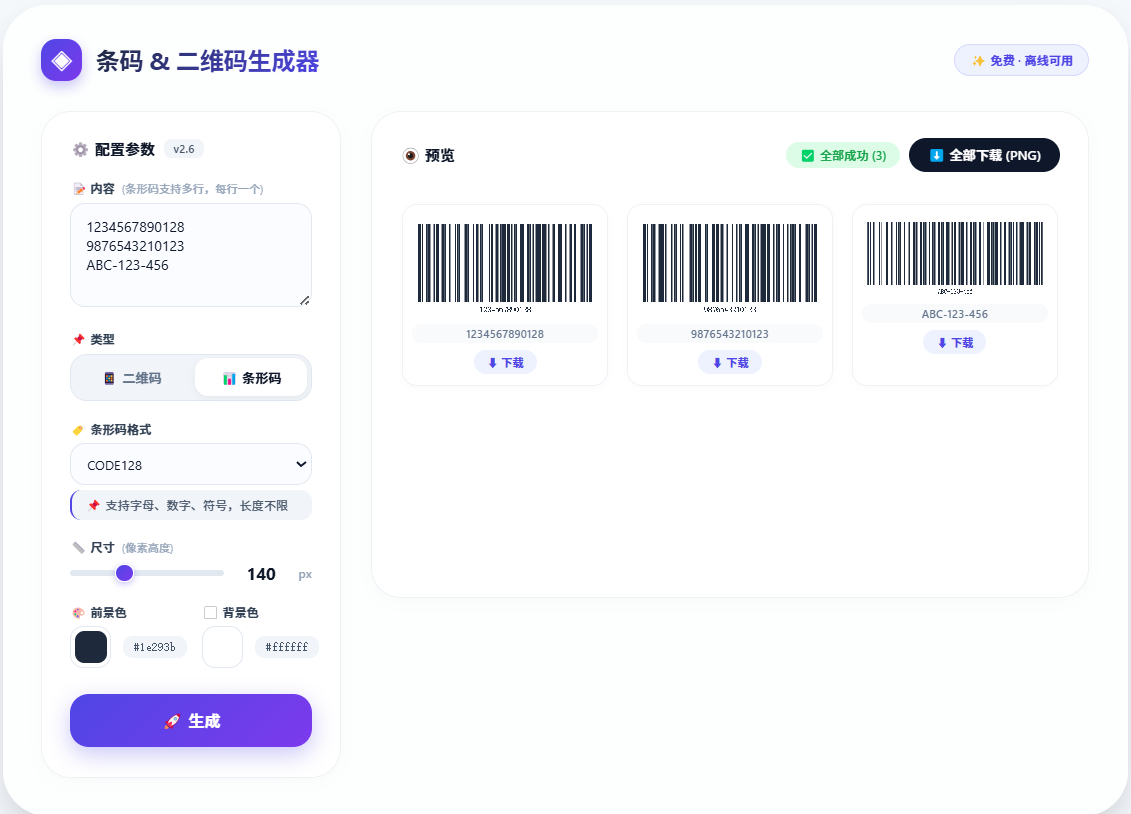Select the 条形码 type tab
The image size is (1131, 814).
[252, 378]
